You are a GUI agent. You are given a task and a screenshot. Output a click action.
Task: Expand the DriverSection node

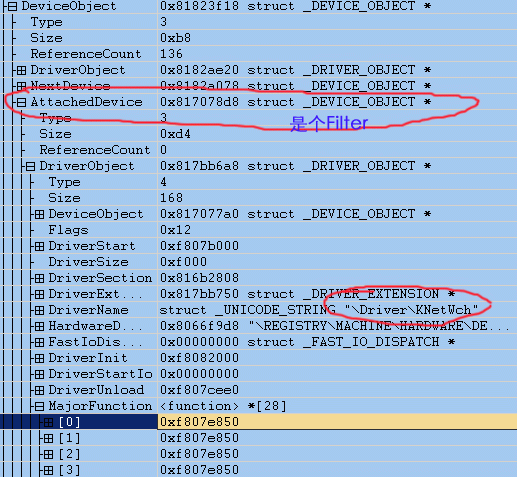[x=39, y=278]
